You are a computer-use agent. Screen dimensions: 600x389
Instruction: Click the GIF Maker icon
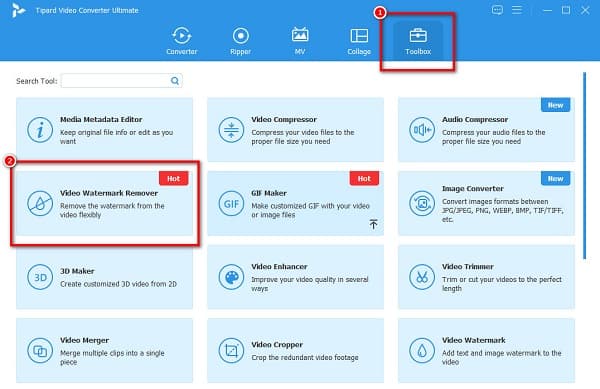231,203
